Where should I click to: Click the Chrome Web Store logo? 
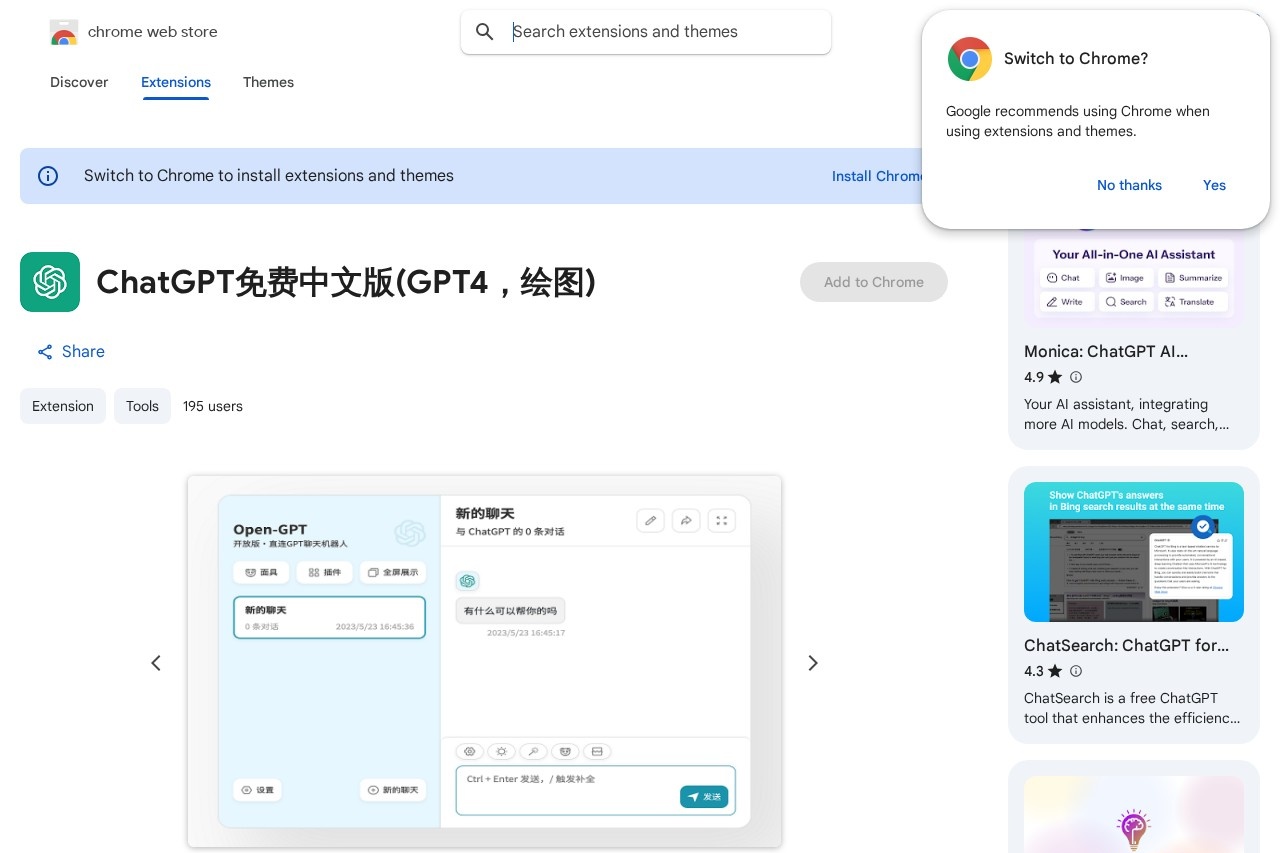(x=64, y=33)
